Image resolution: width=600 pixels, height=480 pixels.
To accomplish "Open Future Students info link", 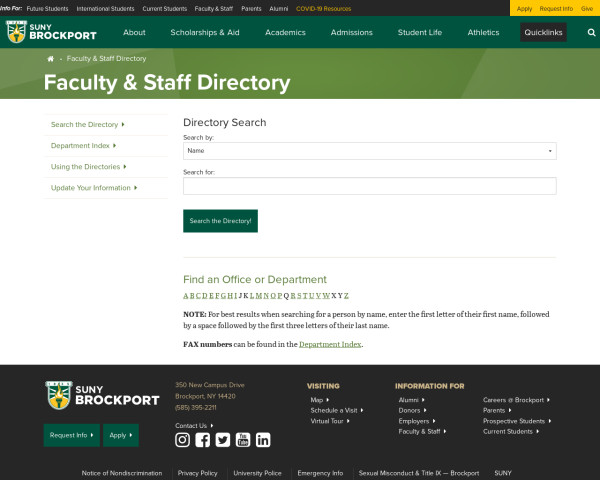I will [x=47, y=8].
